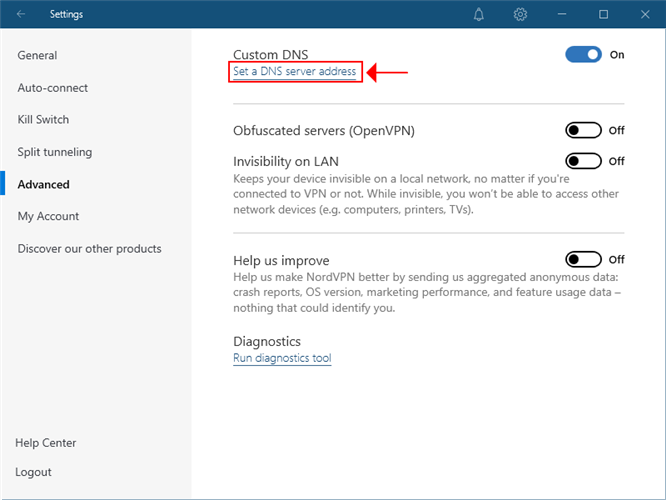The width and height of the screenshot is (666, 500).
Task: Open the Help Center
Action: [x=46, y=443]
